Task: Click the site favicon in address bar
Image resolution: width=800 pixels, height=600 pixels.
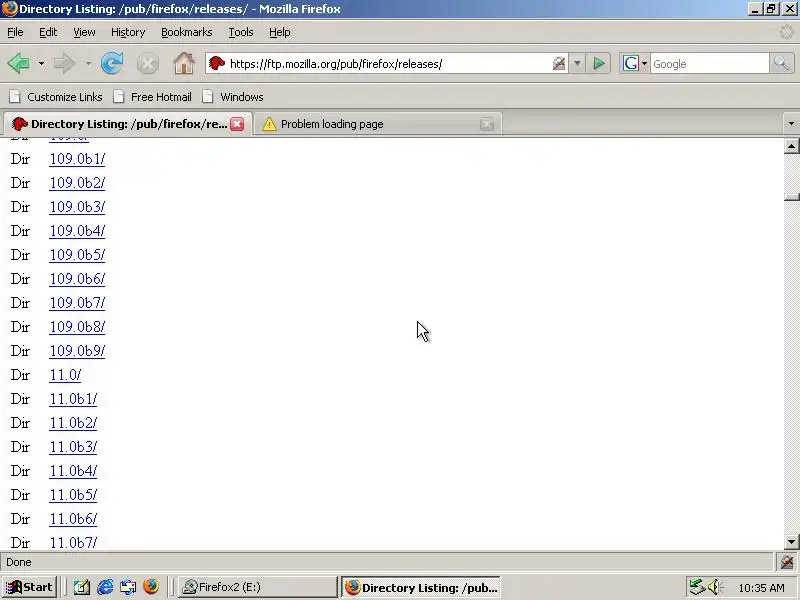Action: (217, 63)
